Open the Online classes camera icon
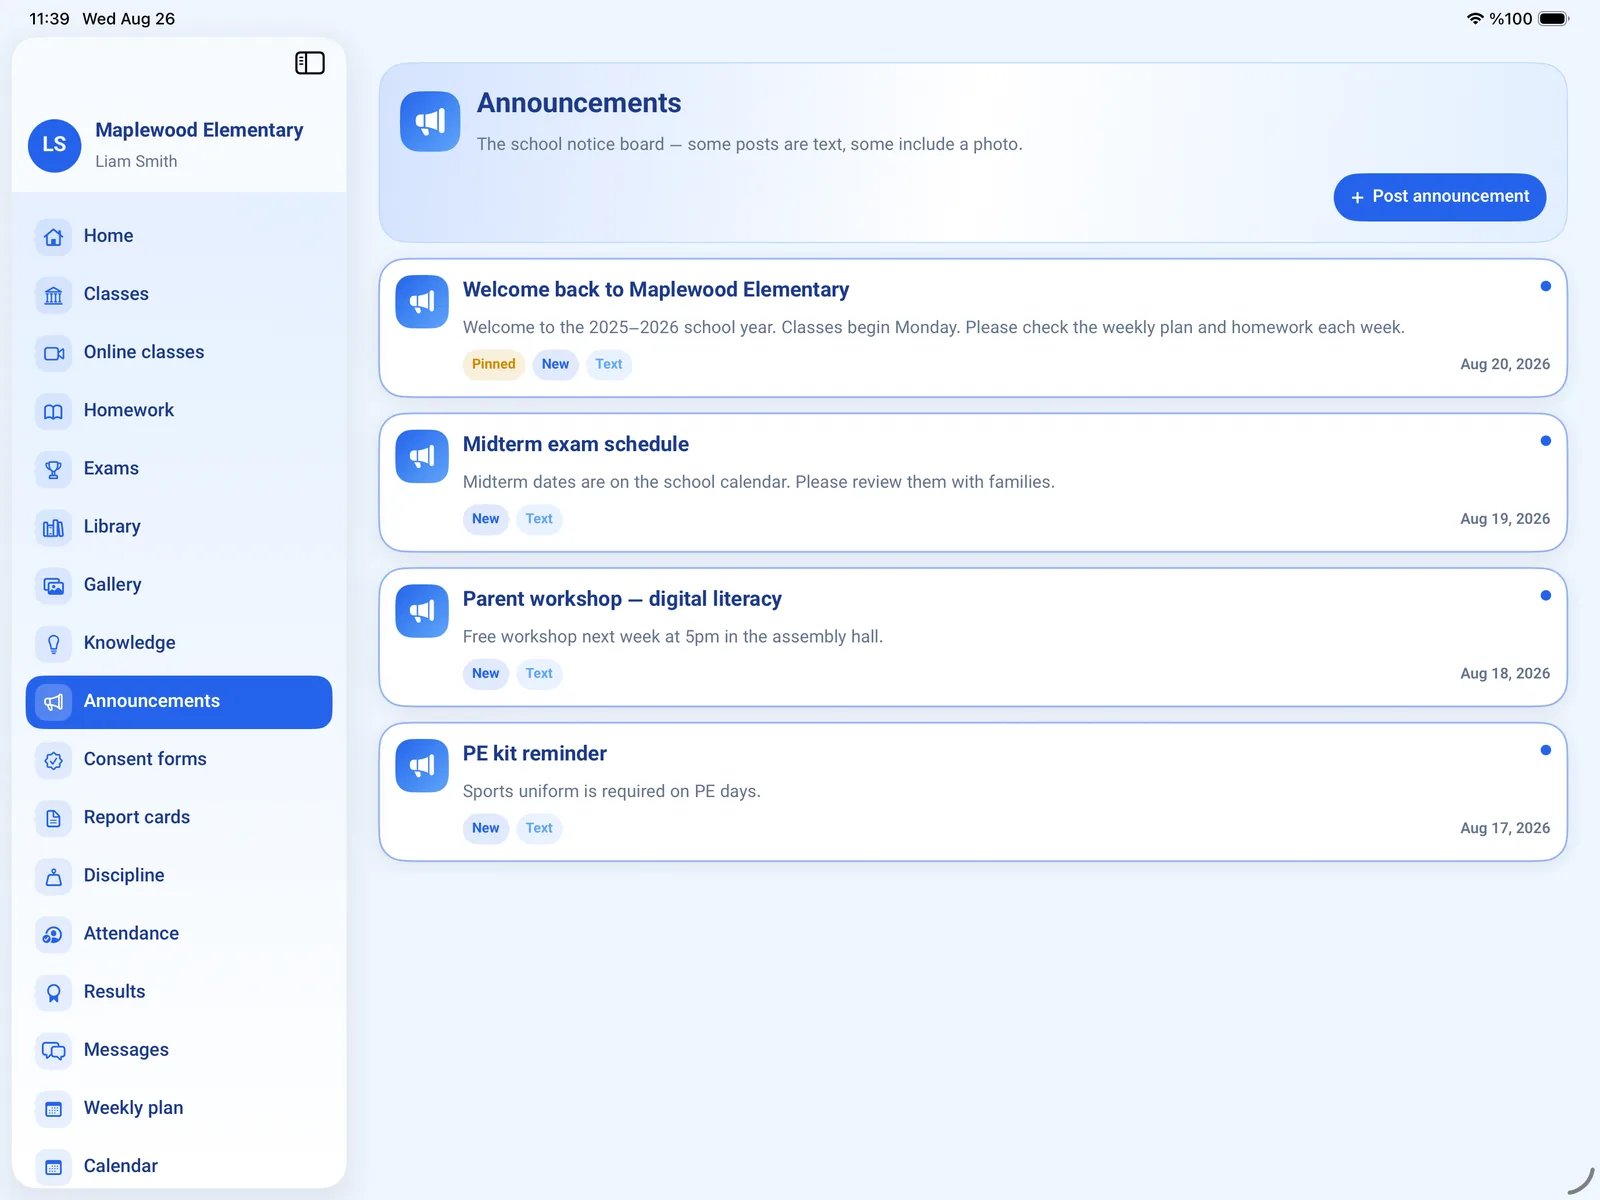 pyautogui.click(x=54, y=353)
